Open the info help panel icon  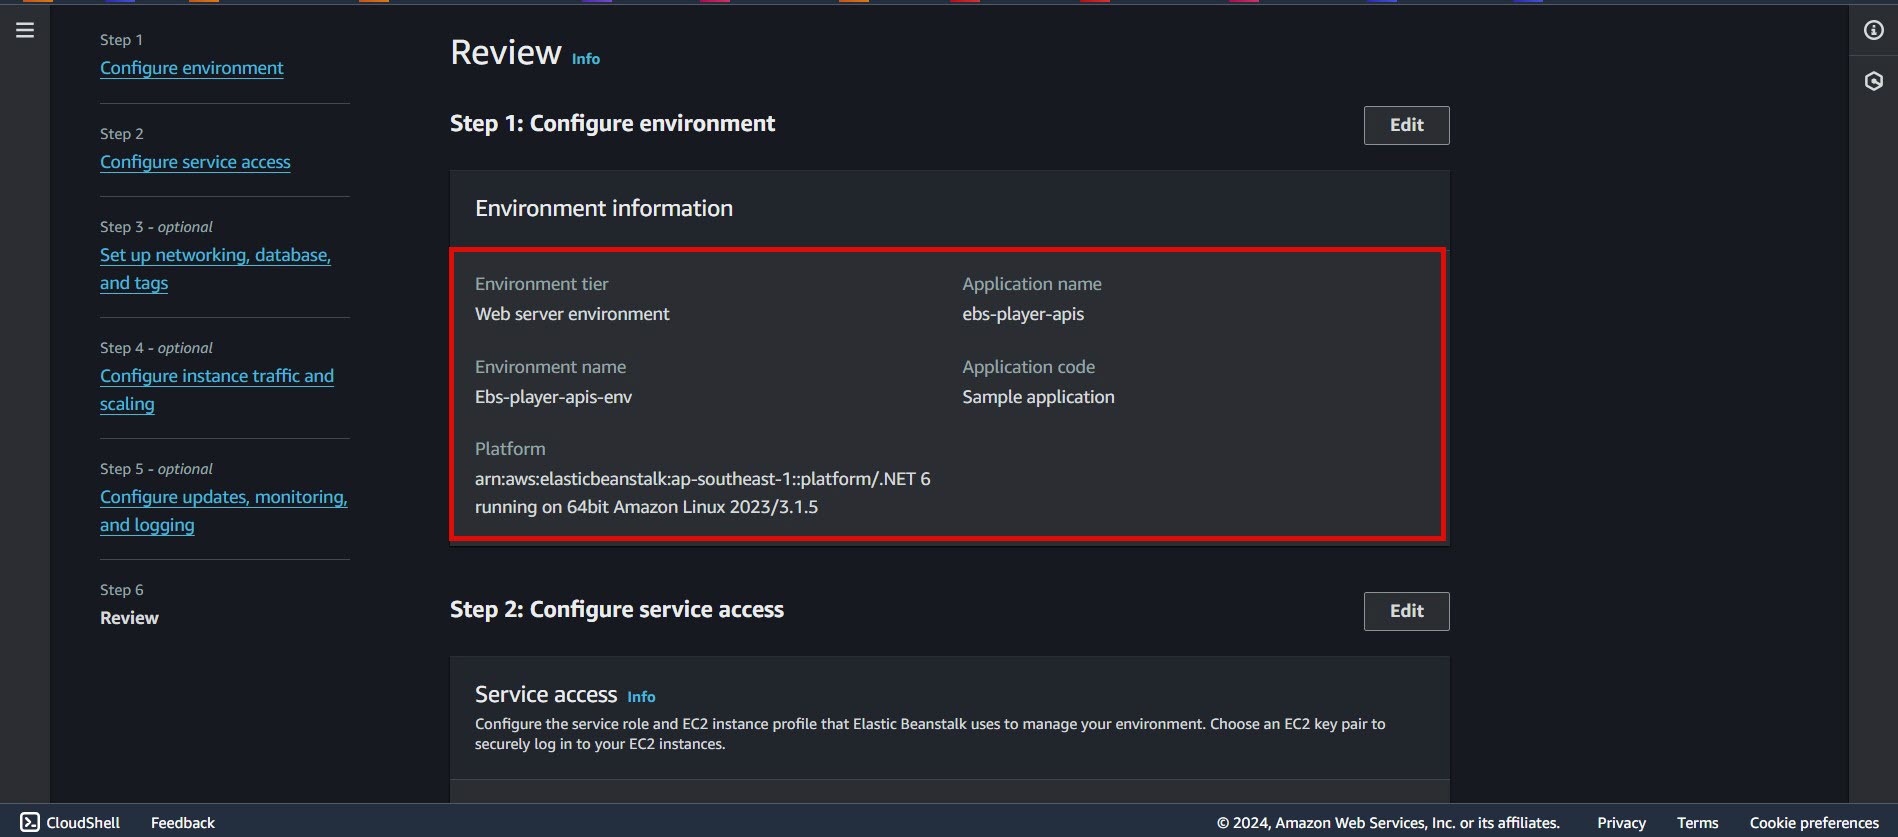click(1874, 30)
